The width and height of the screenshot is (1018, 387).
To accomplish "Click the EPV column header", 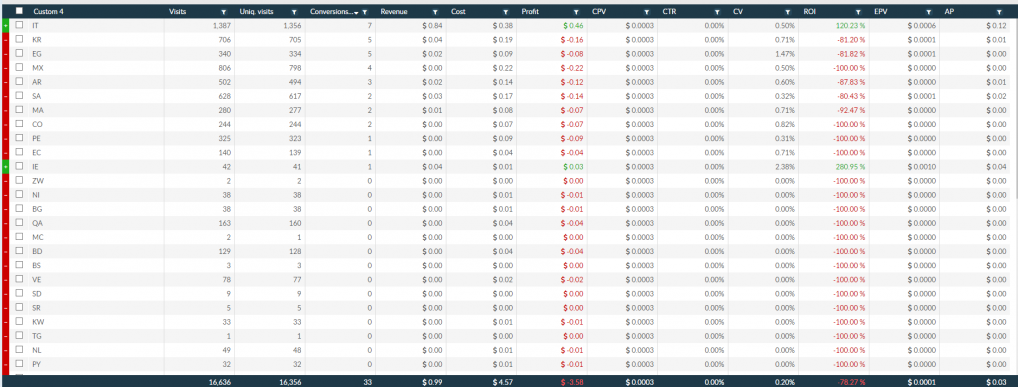I will [x=880, y=12].
